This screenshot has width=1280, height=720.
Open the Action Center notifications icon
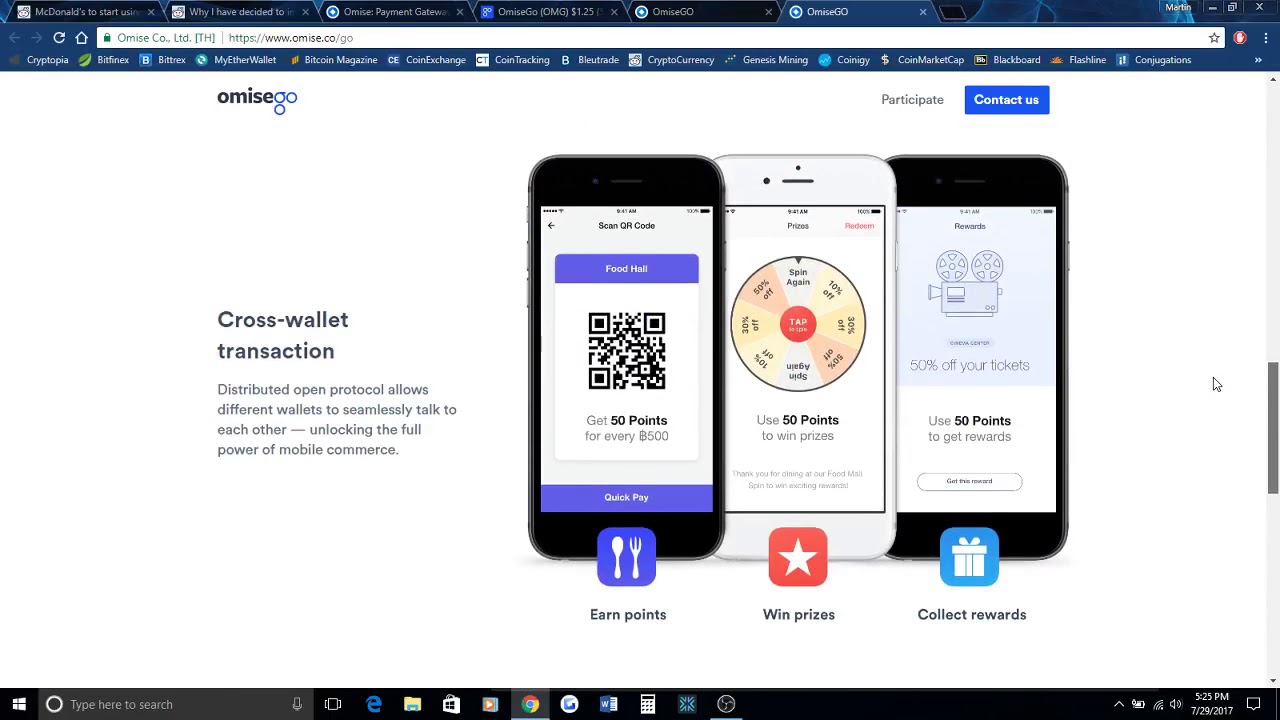(1253, 704)
